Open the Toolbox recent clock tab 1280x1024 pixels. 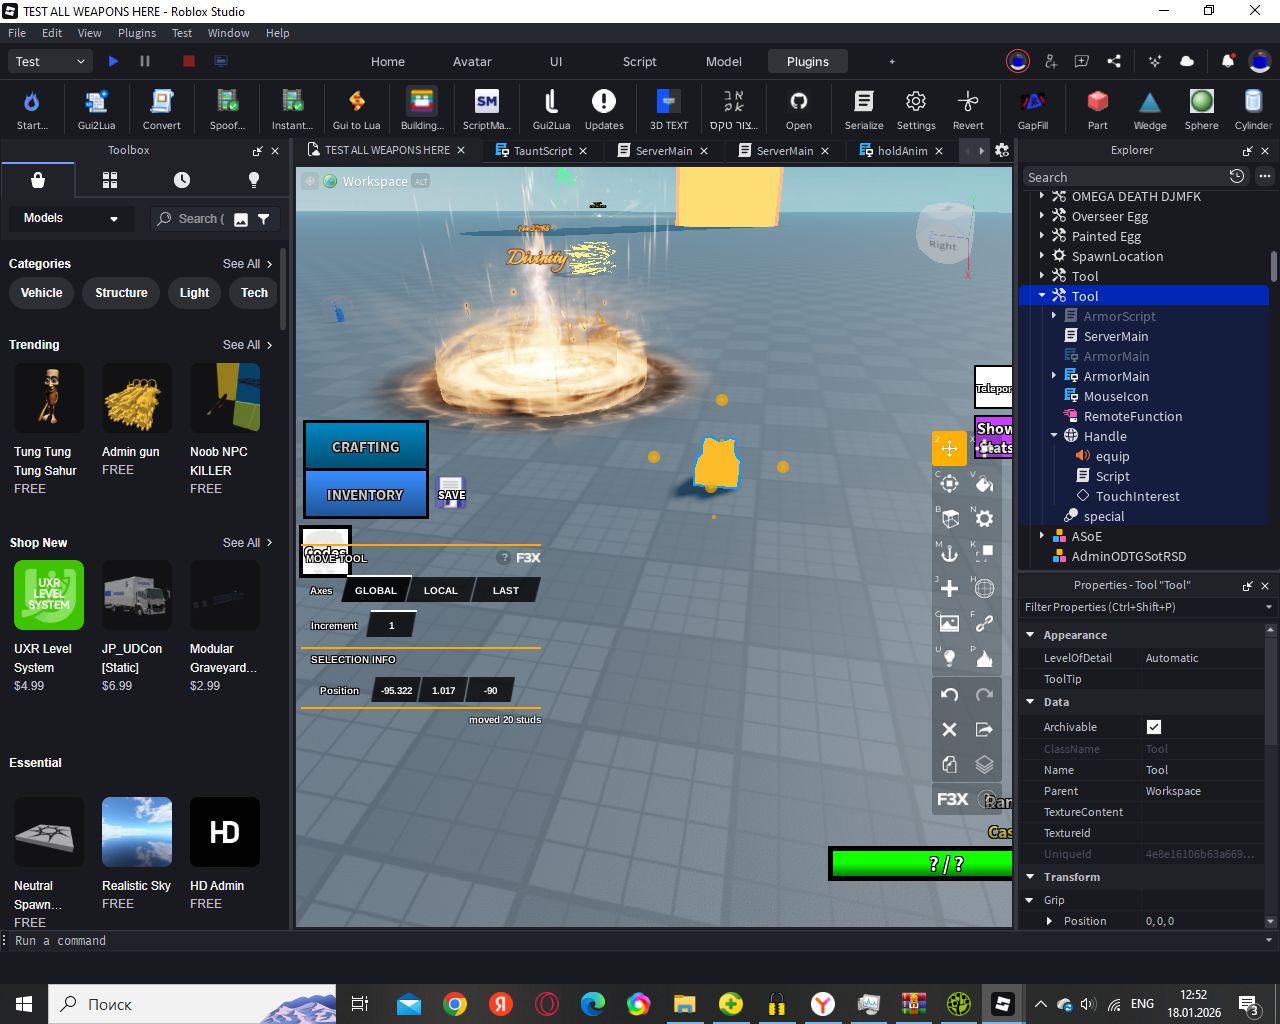[182, 180]
